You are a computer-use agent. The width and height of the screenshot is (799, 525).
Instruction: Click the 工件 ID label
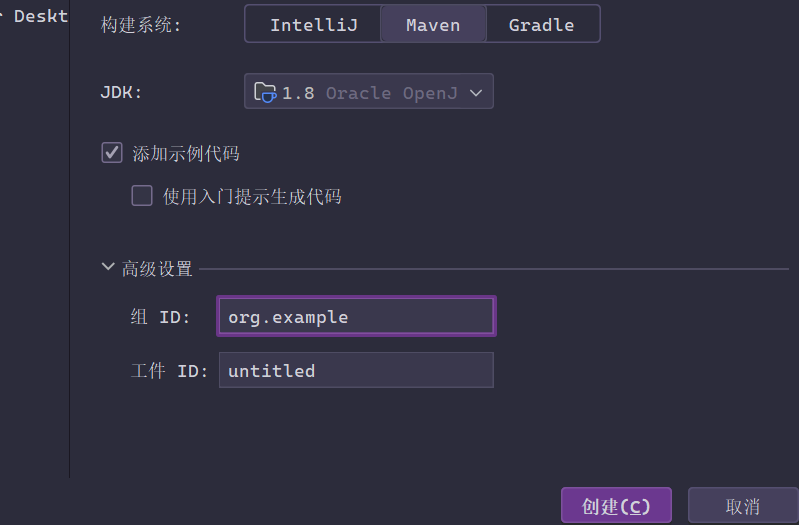pyautogui.click(x=167, y=371)
